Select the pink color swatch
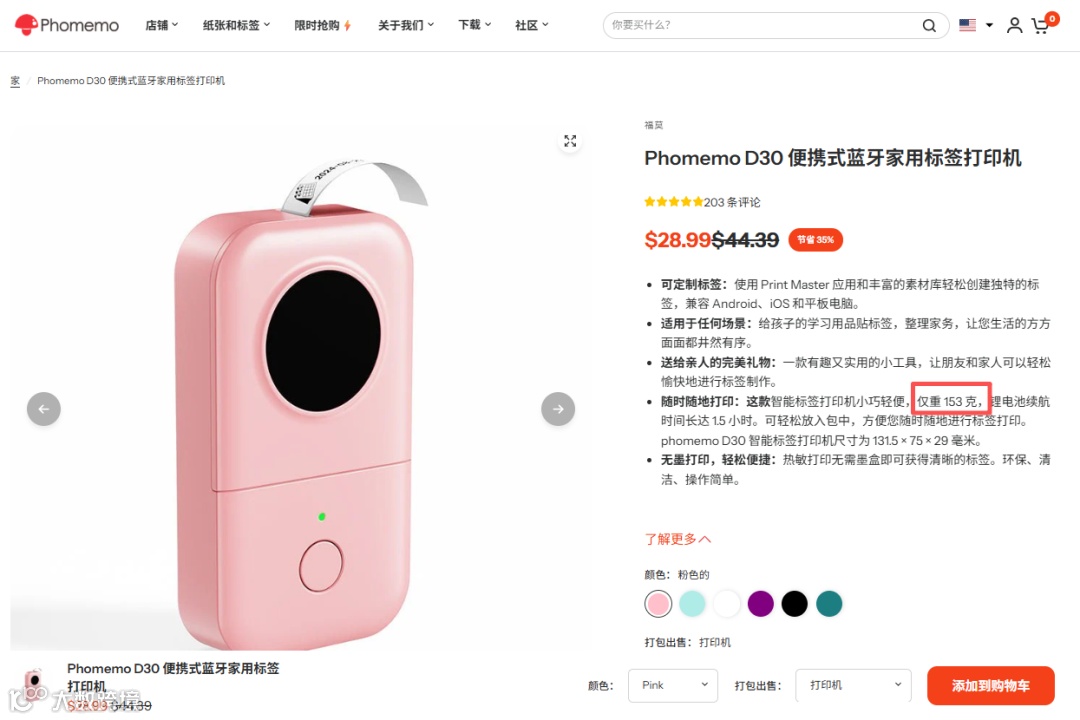Image resolution: width=1080 pixels, height=720 pixels. 658,604
